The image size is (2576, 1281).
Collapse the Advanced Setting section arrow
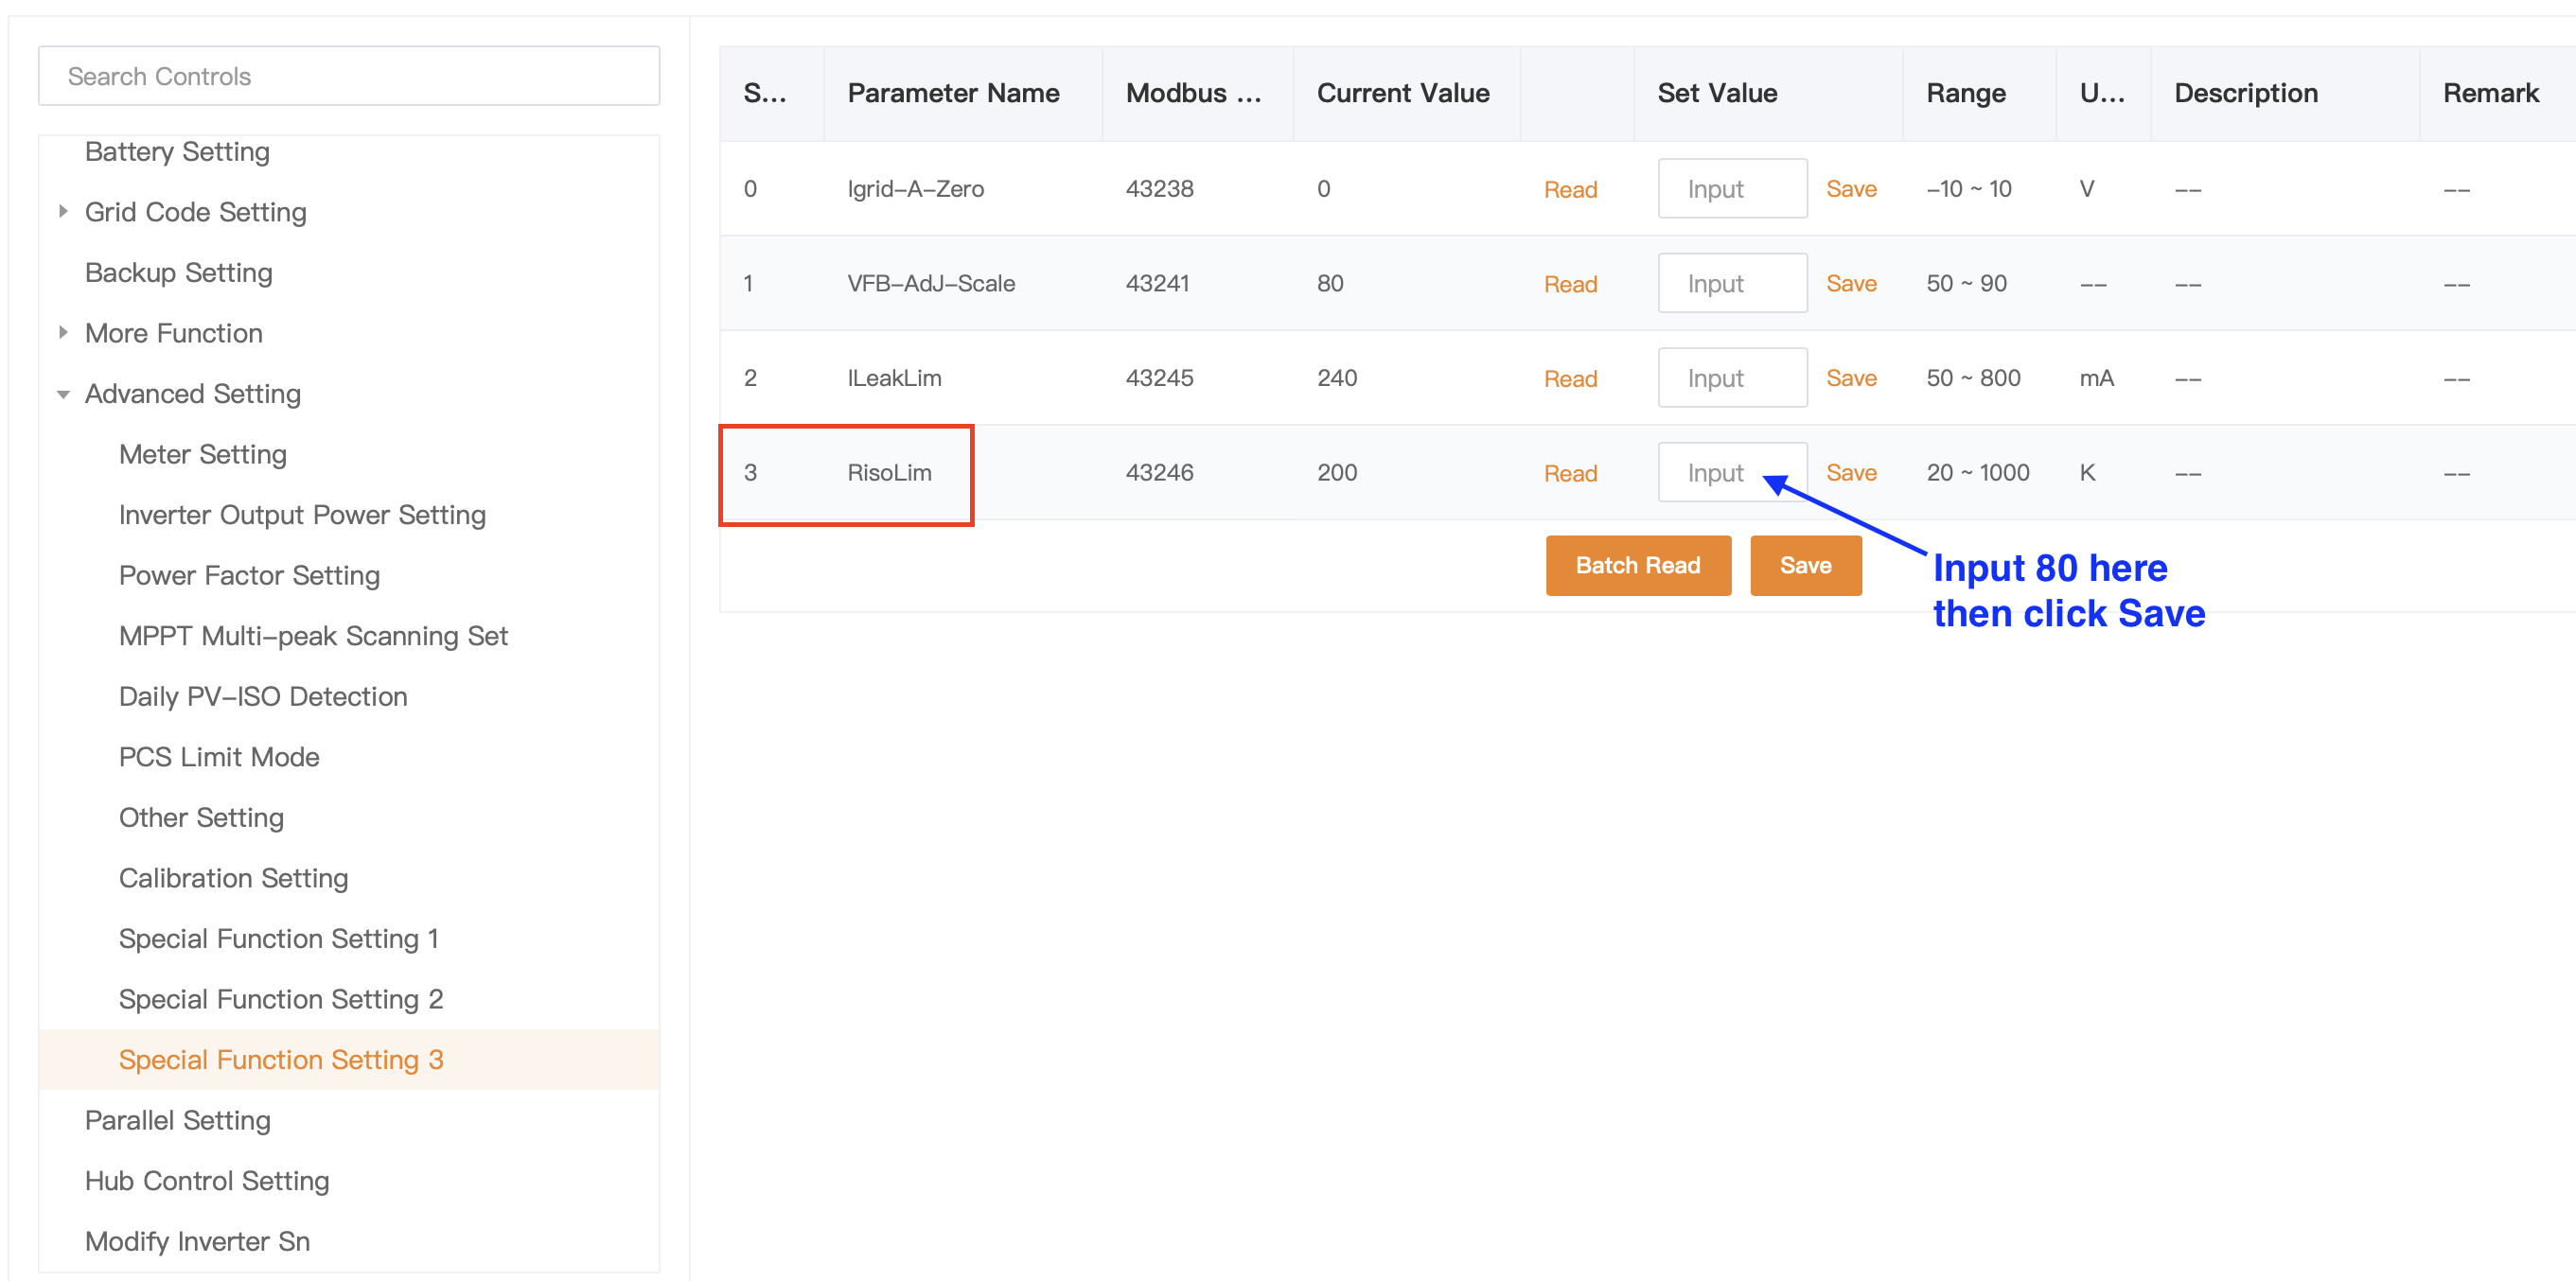point(63,394)
